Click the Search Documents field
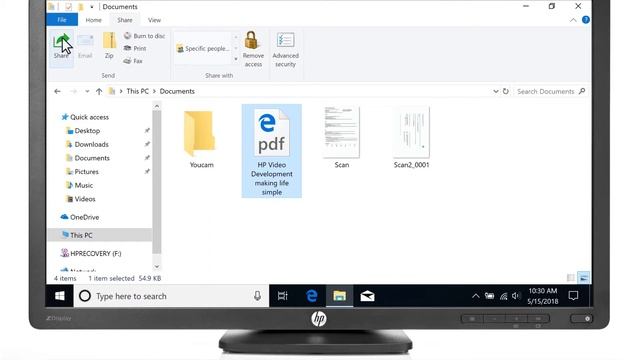The width and height of the screenshot is (640, 360). tap(551, 91)
